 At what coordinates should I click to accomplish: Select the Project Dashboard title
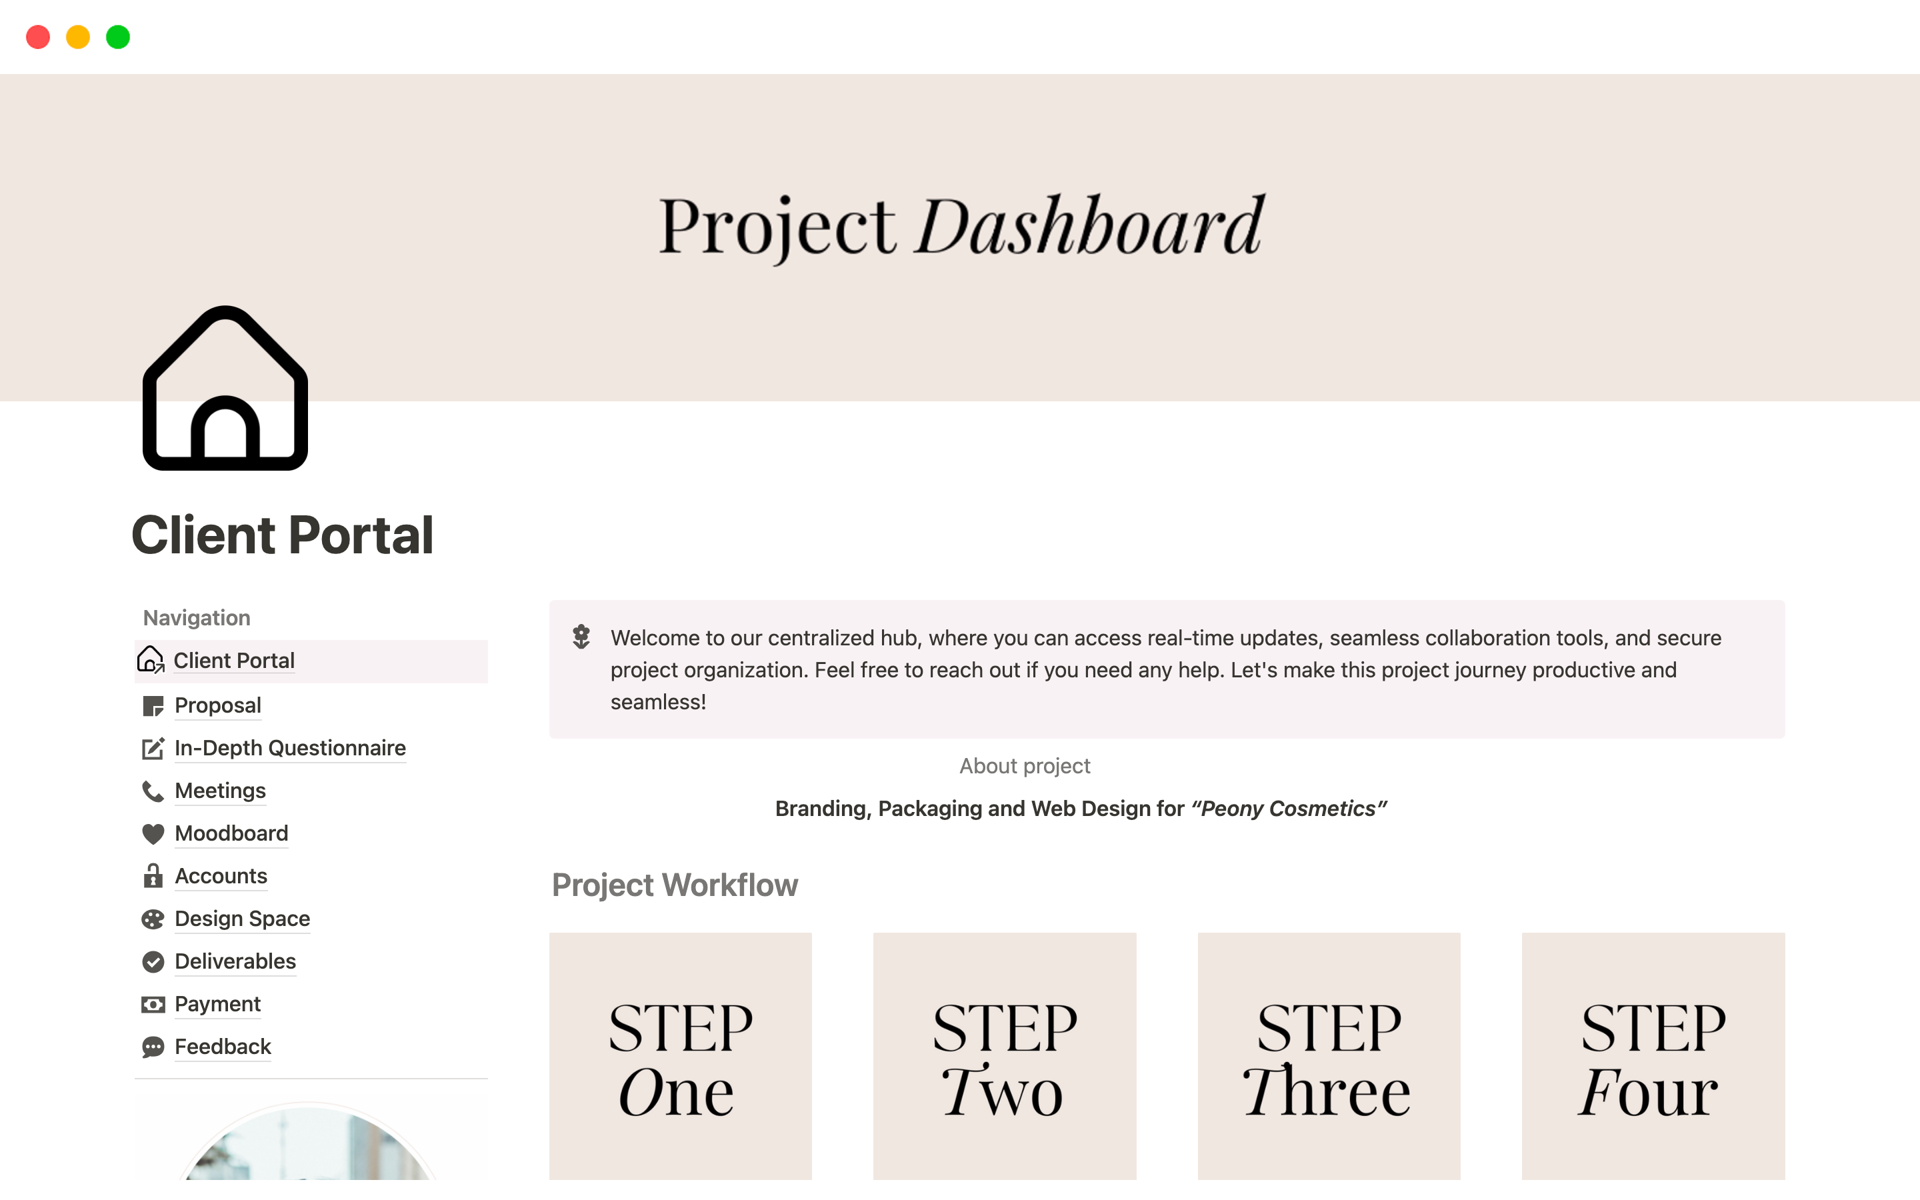point(959,221)
